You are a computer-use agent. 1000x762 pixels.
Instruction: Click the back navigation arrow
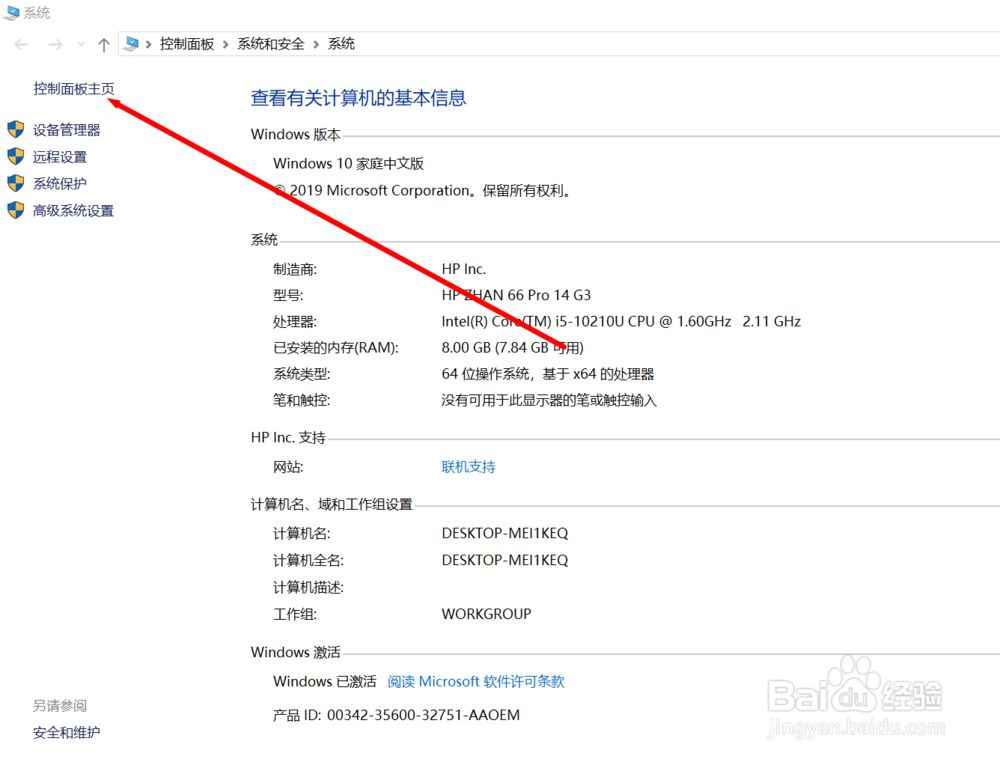pyautogui.click(x=20, y=43)
